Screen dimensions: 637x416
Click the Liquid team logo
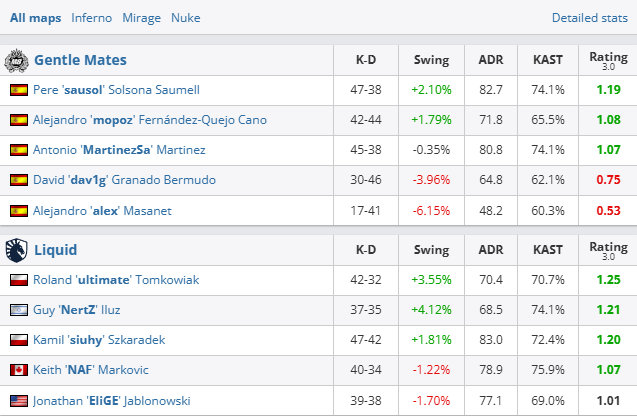pos(18,249)
